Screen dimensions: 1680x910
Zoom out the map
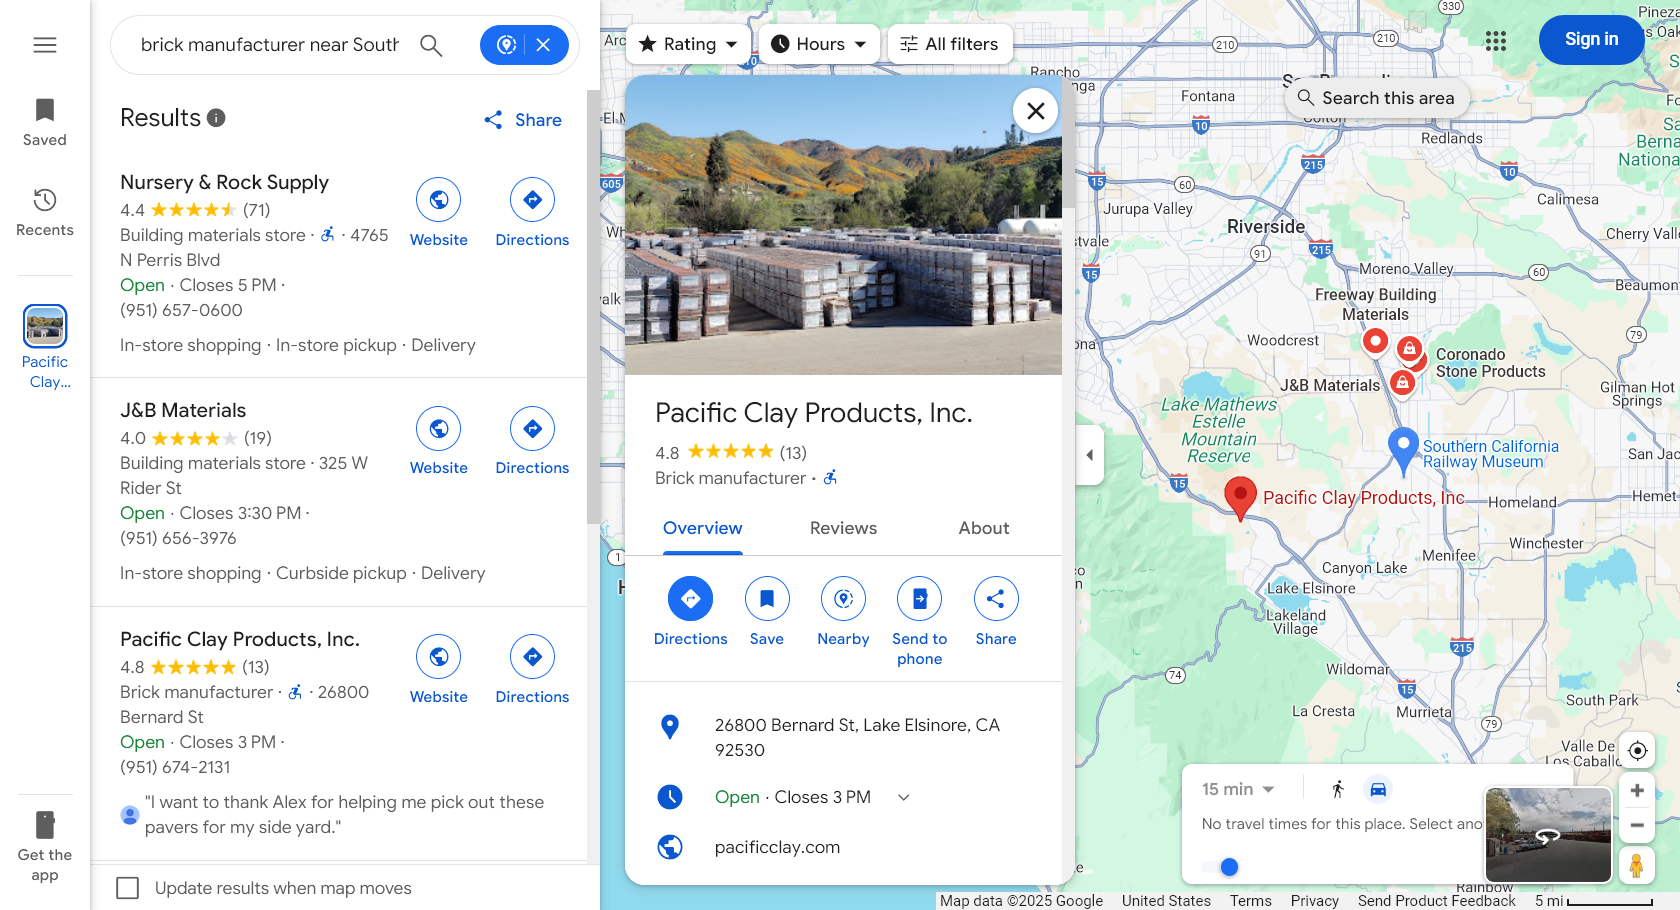1637,826
